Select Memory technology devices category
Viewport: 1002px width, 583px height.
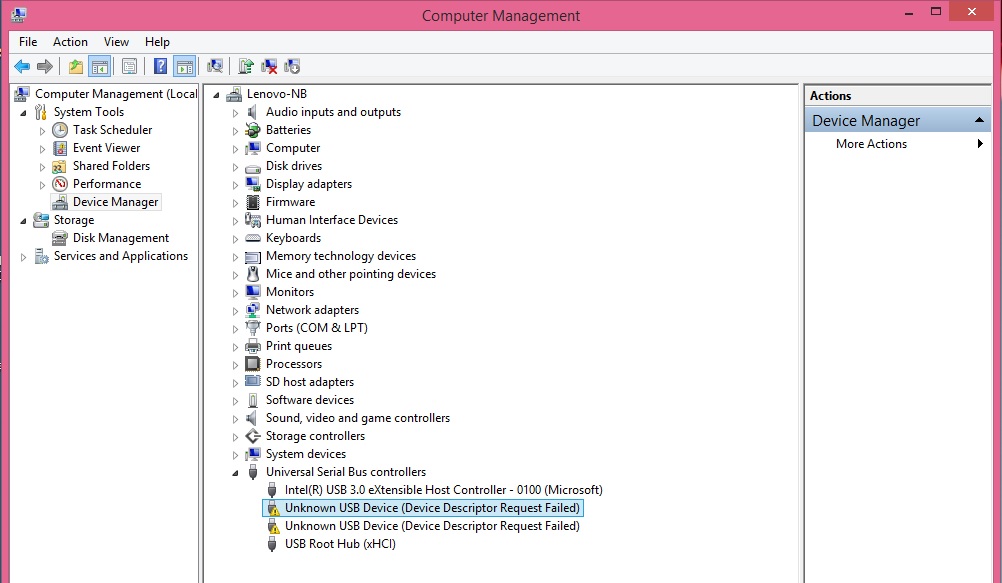pyautogui.click(x=341, y=256)
